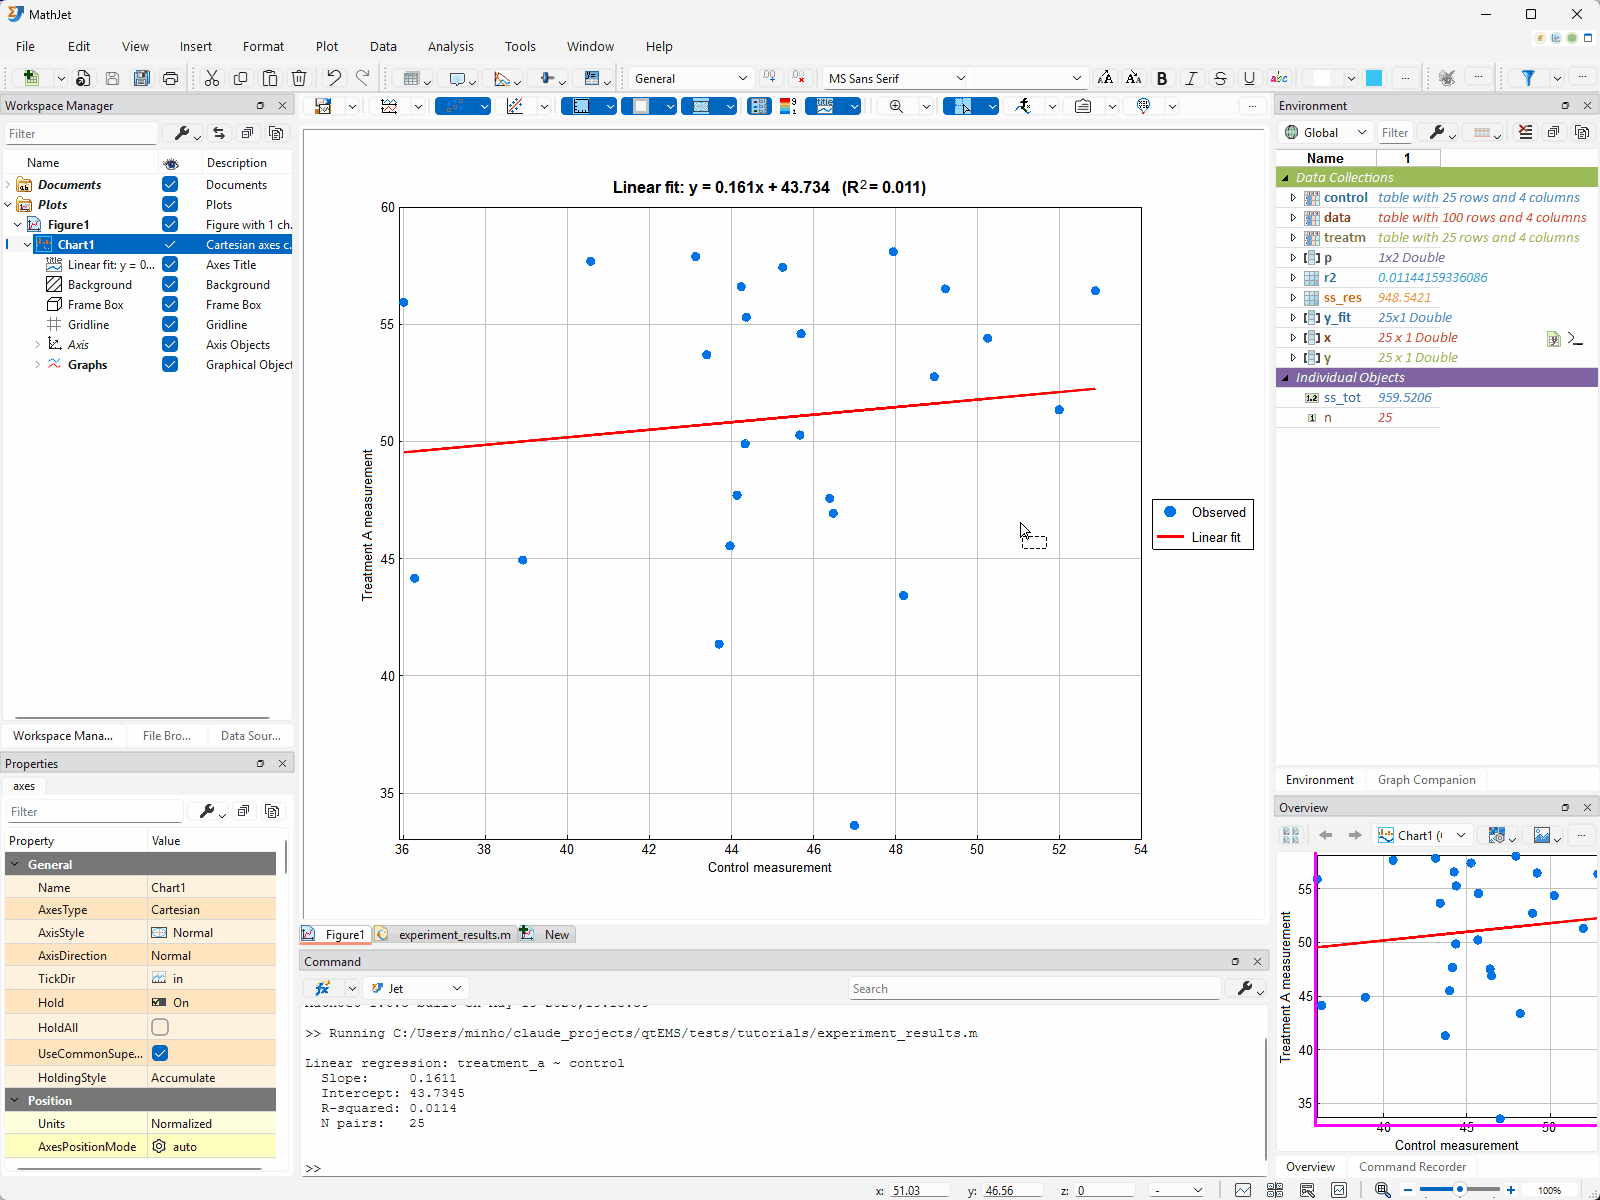Undo the last action
This screenshot has width=1600, height=1200.
click(x=334, y=78)
